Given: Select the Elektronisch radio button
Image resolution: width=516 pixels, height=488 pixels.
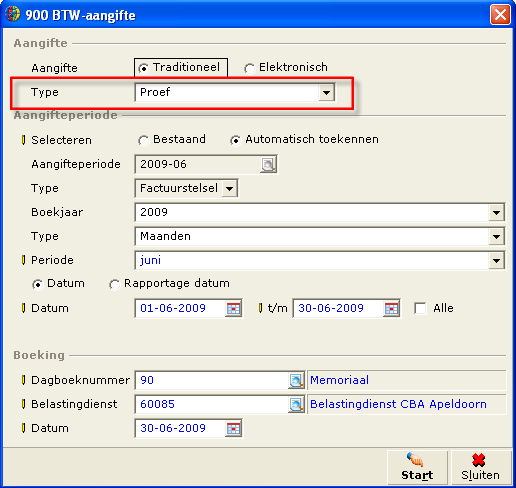Looking at the screenshot, I should [x=249, y=68].
